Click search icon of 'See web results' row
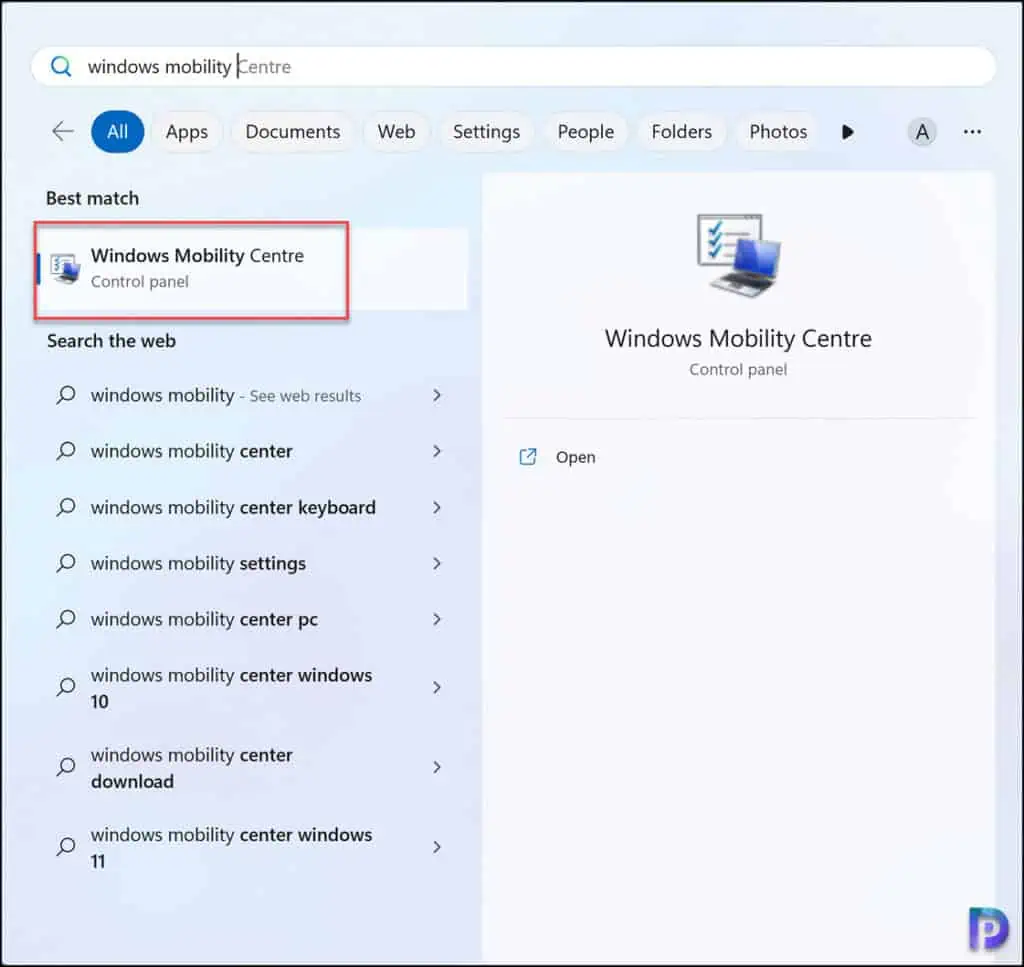 66,395
